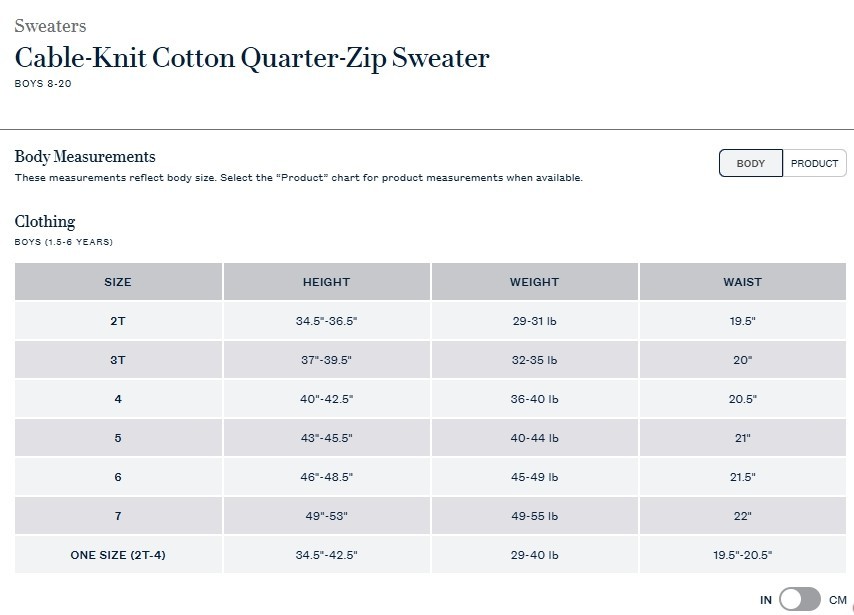
Task: Click the Cable-Knit Cotton Quarter-Zip Sweater title
Action: pos(251,58)
